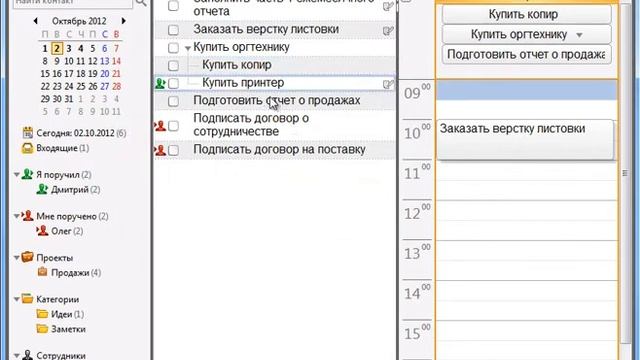The image size is (640, 360).
Task: Click the Дмитрий contact icon
Action: pos(42,189)
